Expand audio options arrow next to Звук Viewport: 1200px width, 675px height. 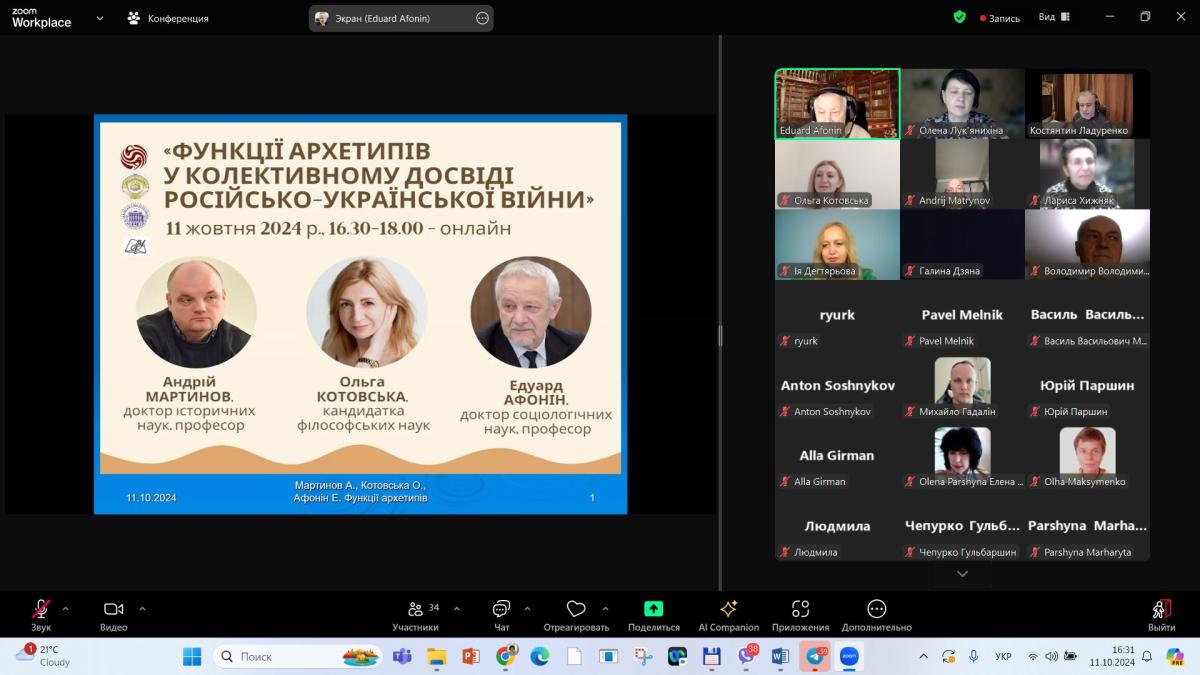(66, 608)
